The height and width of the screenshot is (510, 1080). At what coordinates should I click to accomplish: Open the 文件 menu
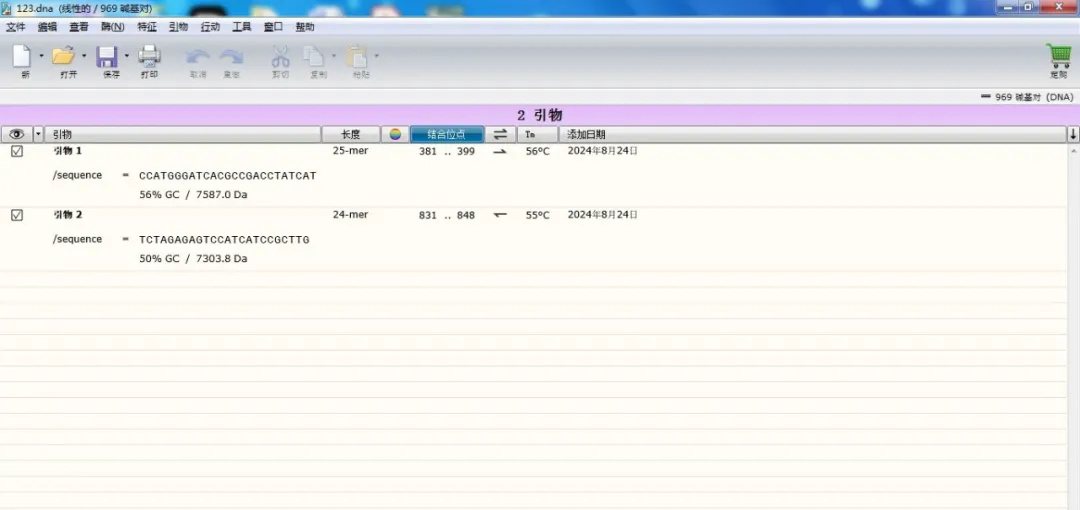pyautogui.click(x=16, y=27)
